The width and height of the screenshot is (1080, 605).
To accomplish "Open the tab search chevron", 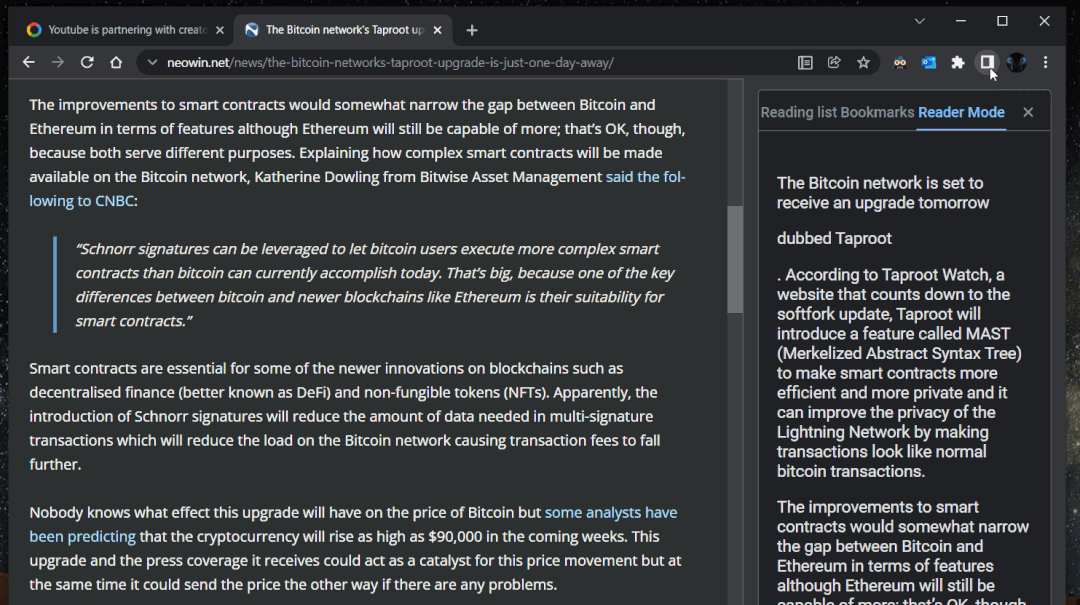I will pos(919,20).
